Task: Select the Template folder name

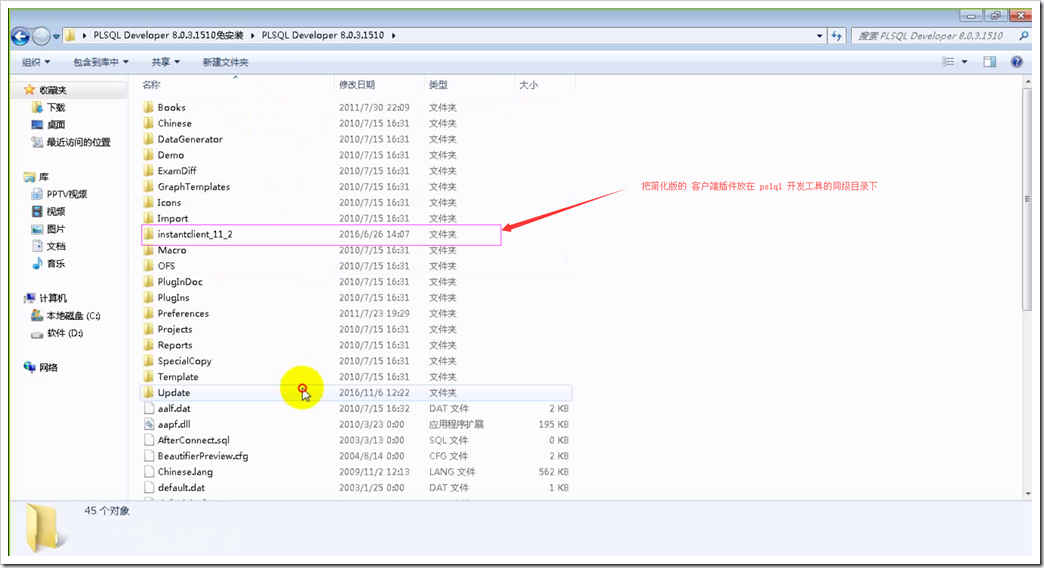Action: 178,377
